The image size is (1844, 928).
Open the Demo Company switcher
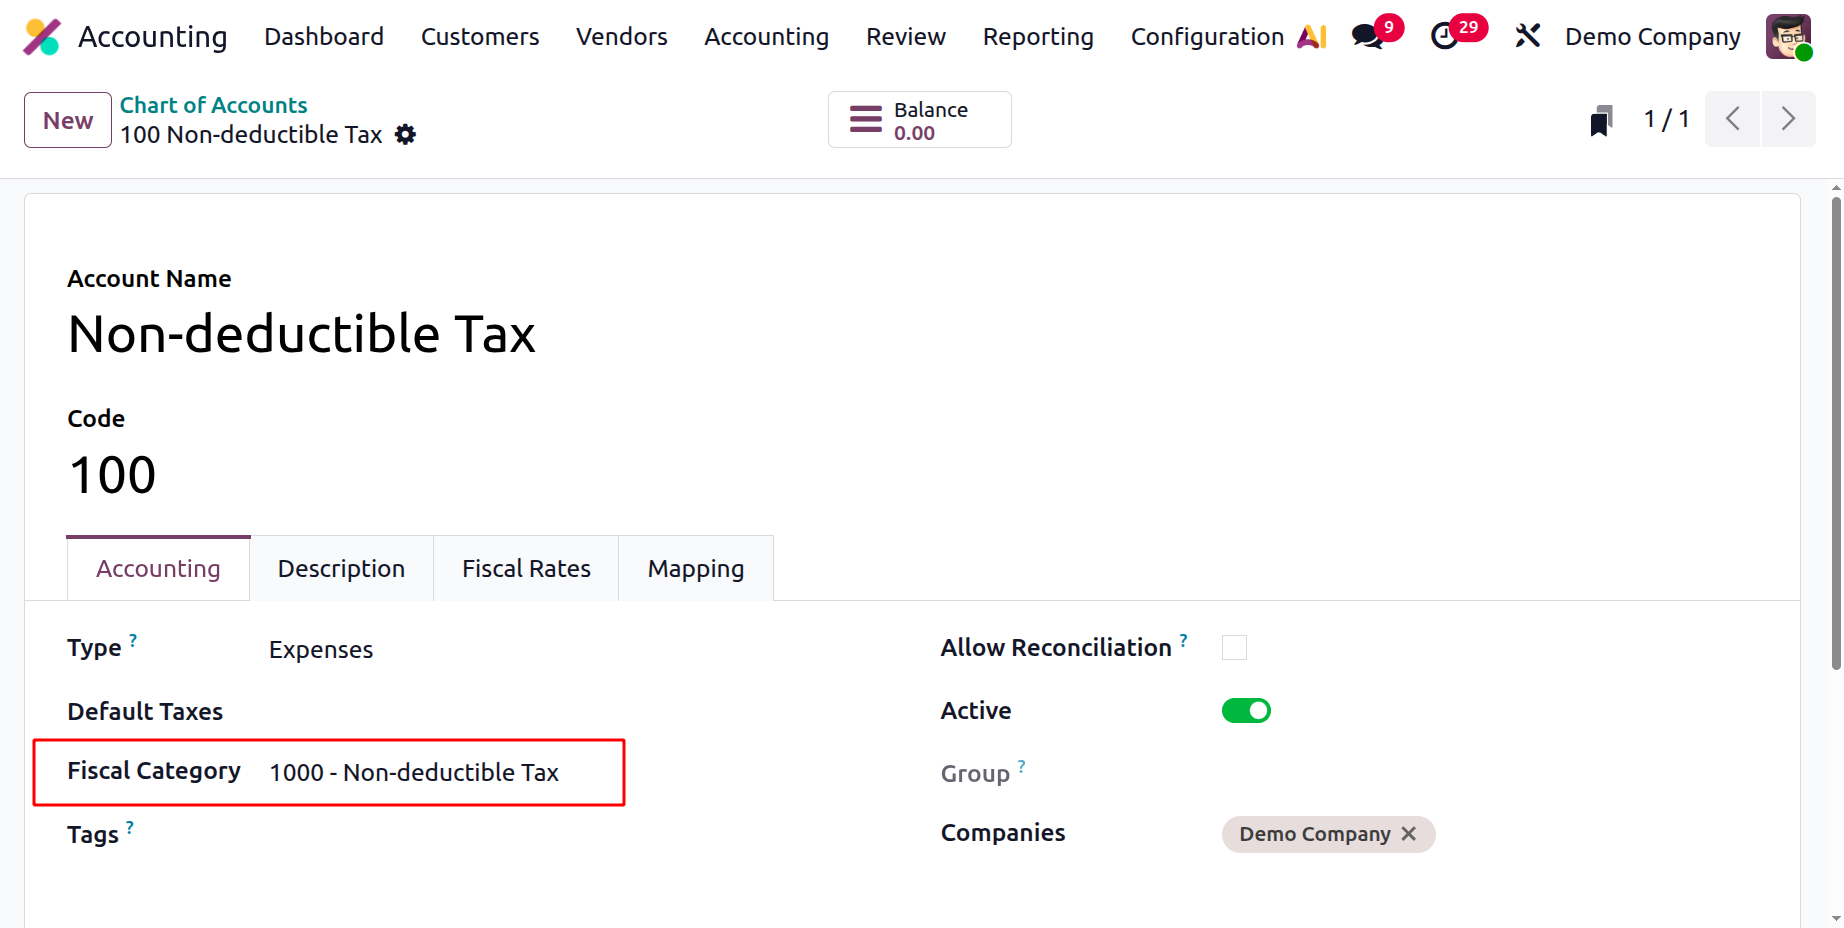1652,37
